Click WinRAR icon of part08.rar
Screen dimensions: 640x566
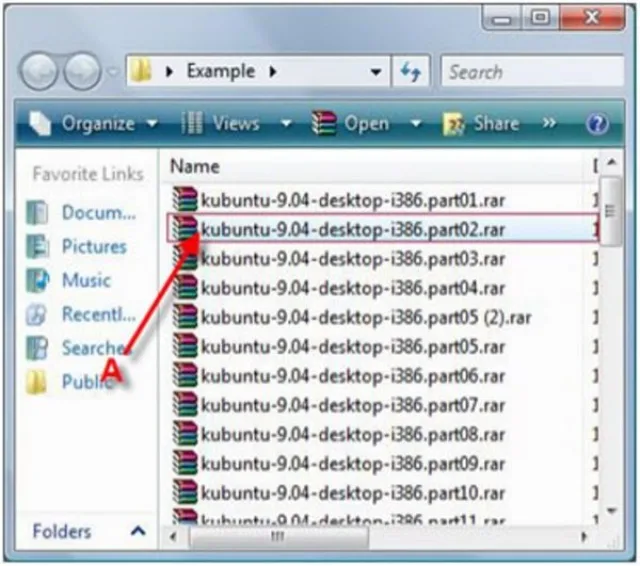point(185,434)
